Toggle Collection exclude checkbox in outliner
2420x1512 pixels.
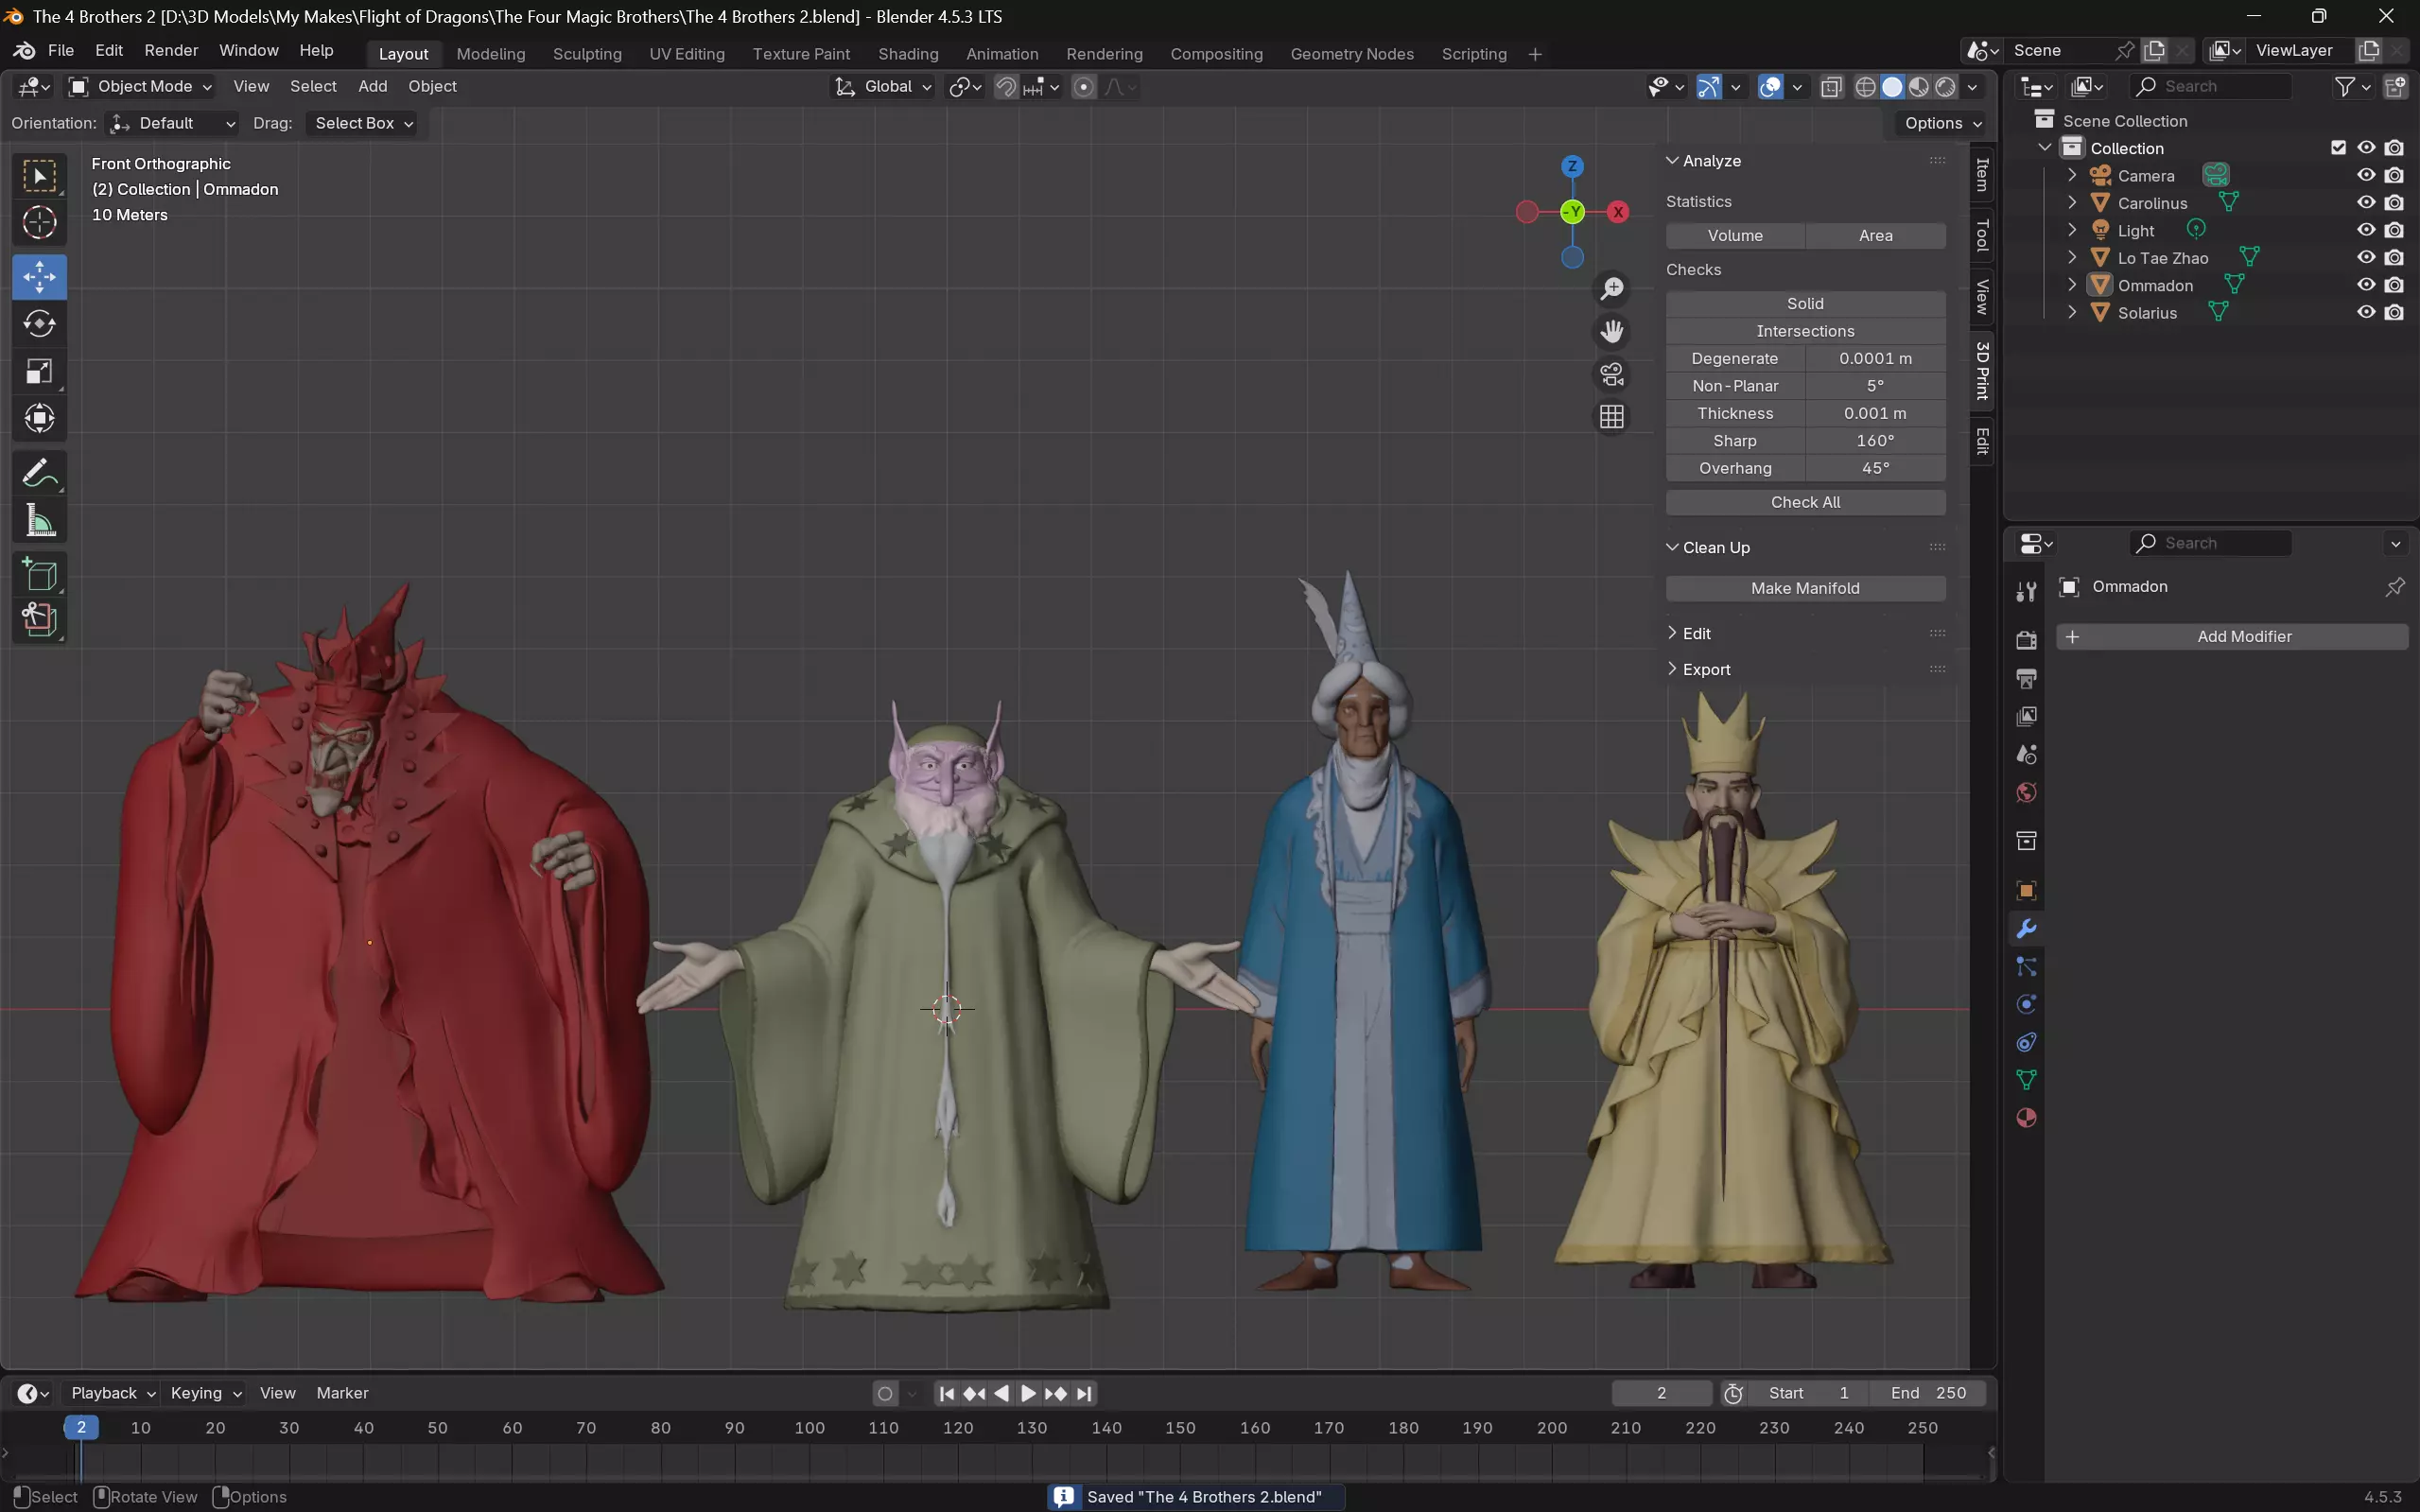point(2338,148)
